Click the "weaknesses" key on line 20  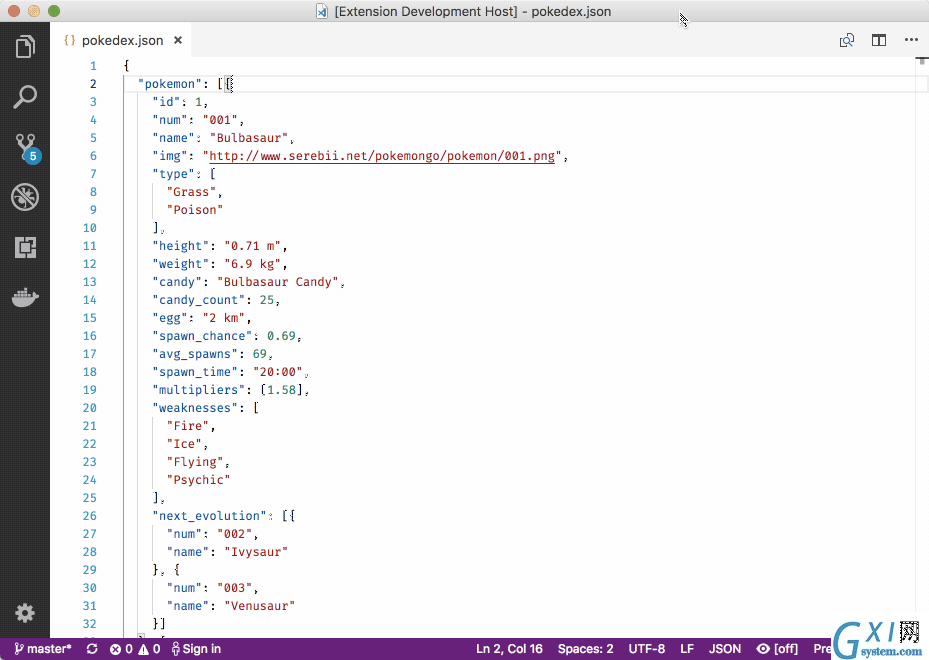coord(195,408)
